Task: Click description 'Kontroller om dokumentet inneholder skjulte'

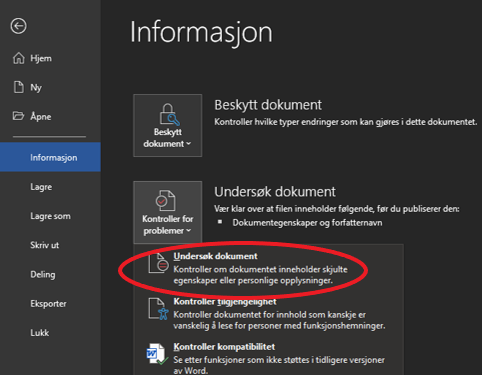Action: click(x=260, y=269)
